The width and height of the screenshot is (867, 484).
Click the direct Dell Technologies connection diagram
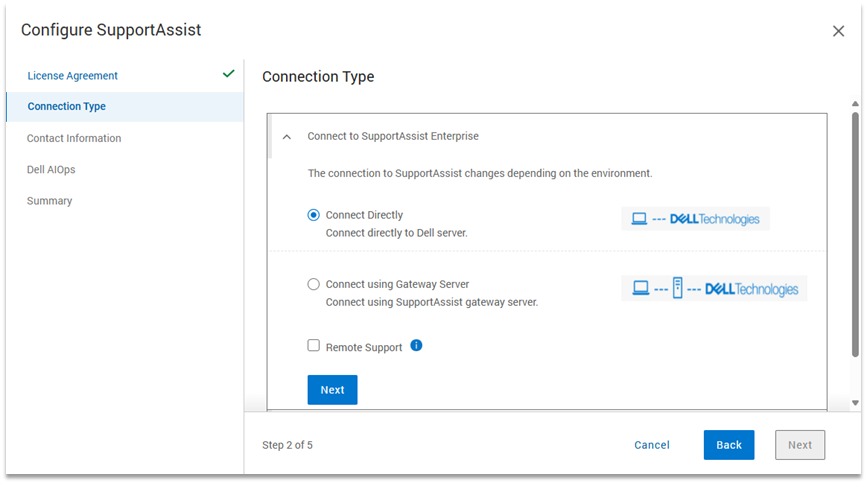tap(695, 219)
